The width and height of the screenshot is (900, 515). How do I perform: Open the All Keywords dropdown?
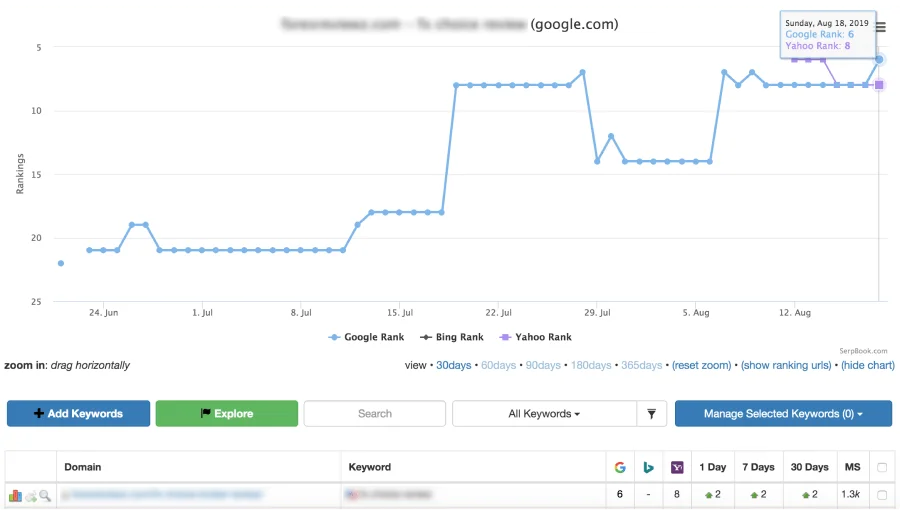pos(545,414)
